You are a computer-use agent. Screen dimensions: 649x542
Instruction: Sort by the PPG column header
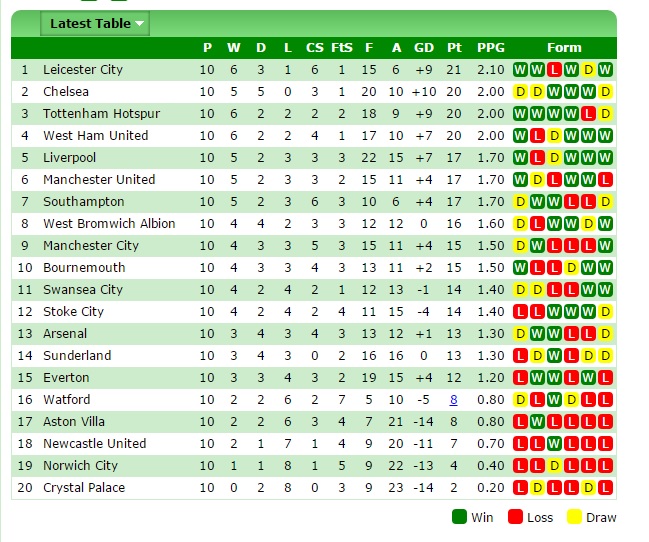491,48
